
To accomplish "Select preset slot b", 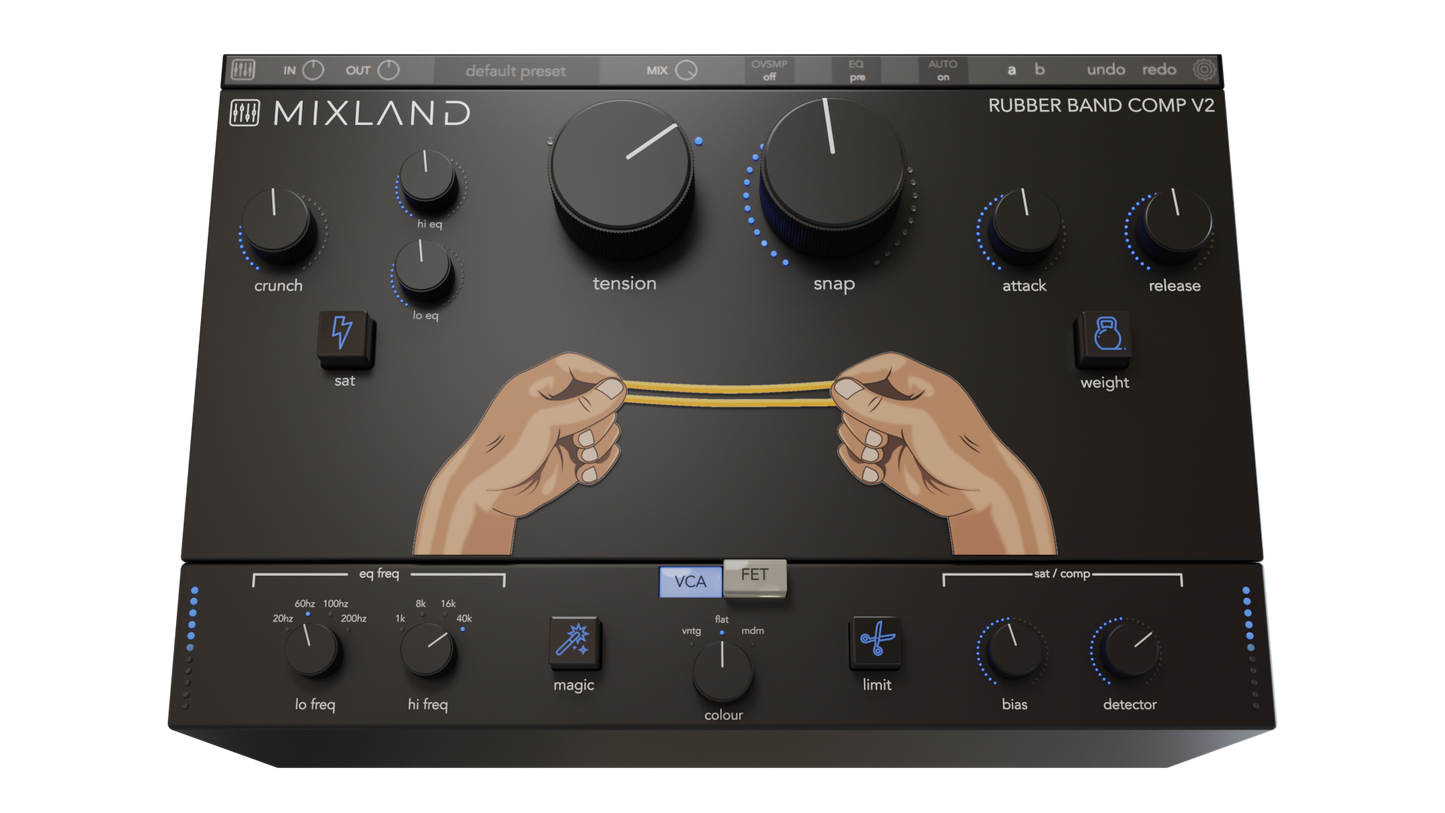I will (x=1040, y=70).
